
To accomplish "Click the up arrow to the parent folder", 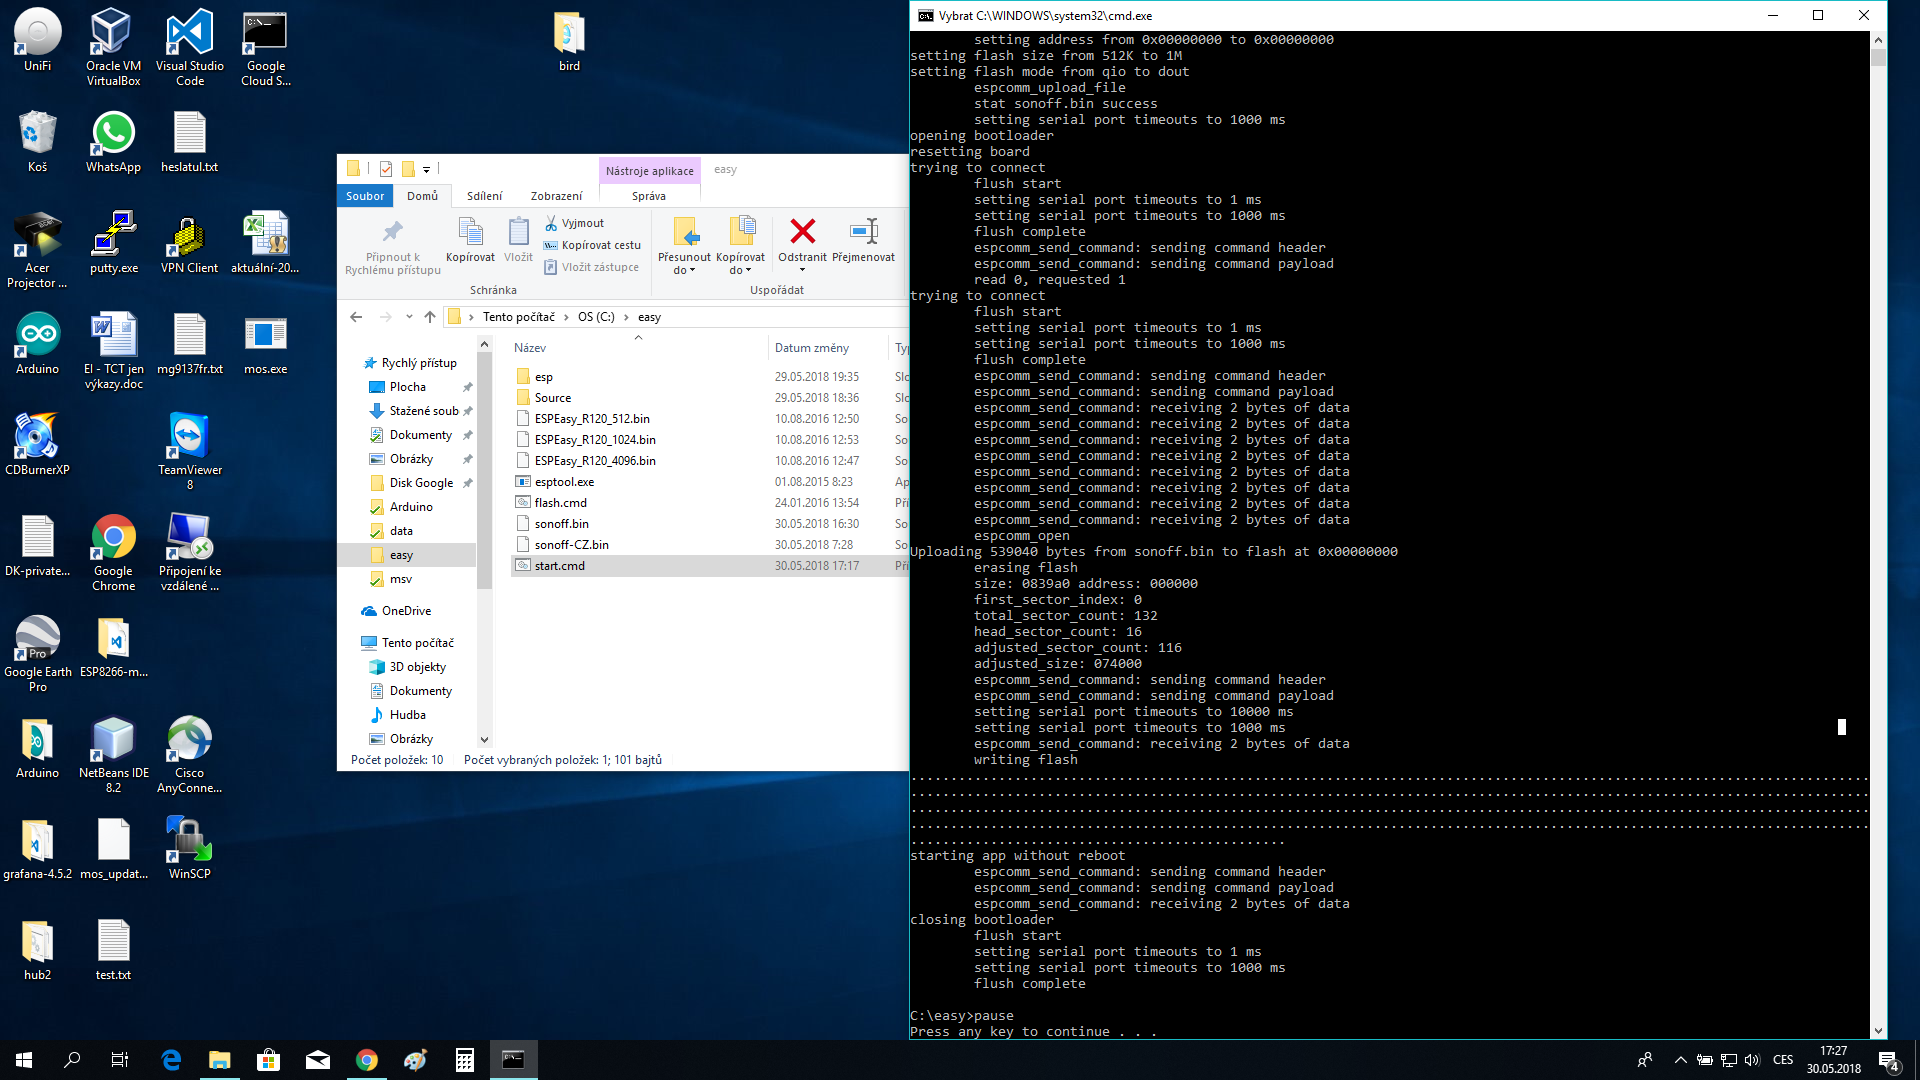I will 430,317.
